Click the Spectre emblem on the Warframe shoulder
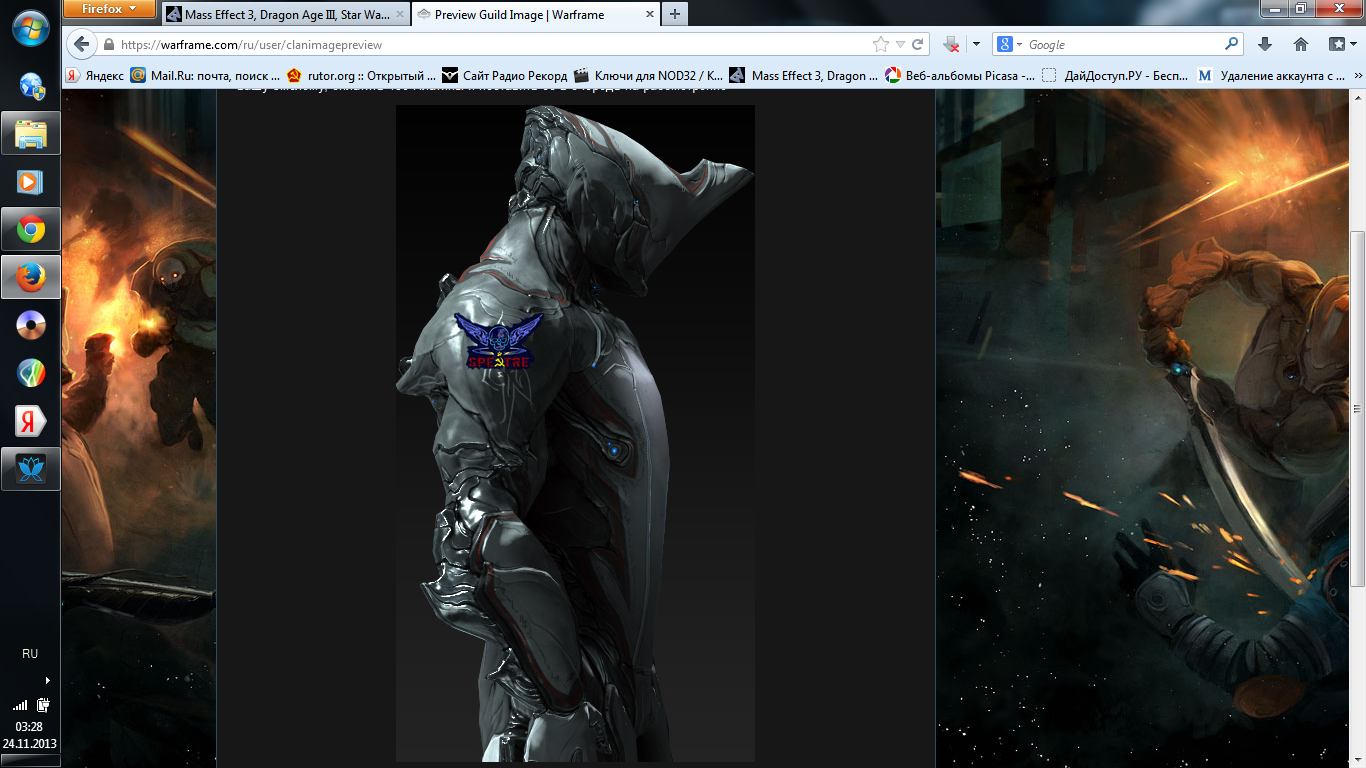The height and width of the screenshot is (768, 1366). 498,341
